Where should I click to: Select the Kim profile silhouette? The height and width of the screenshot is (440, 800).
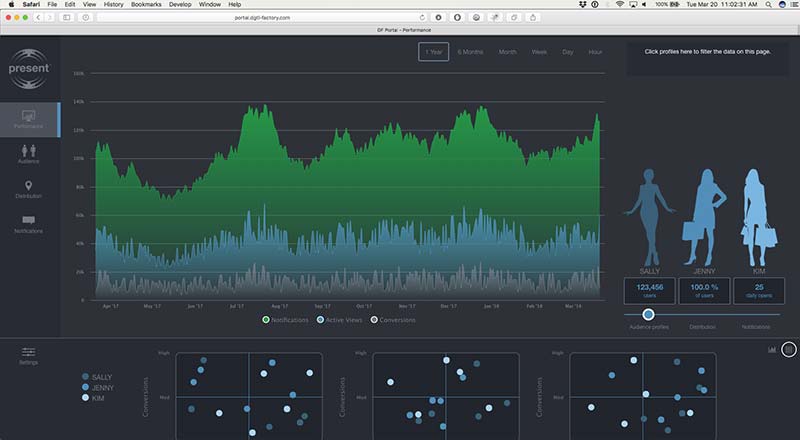coord(759,218)
